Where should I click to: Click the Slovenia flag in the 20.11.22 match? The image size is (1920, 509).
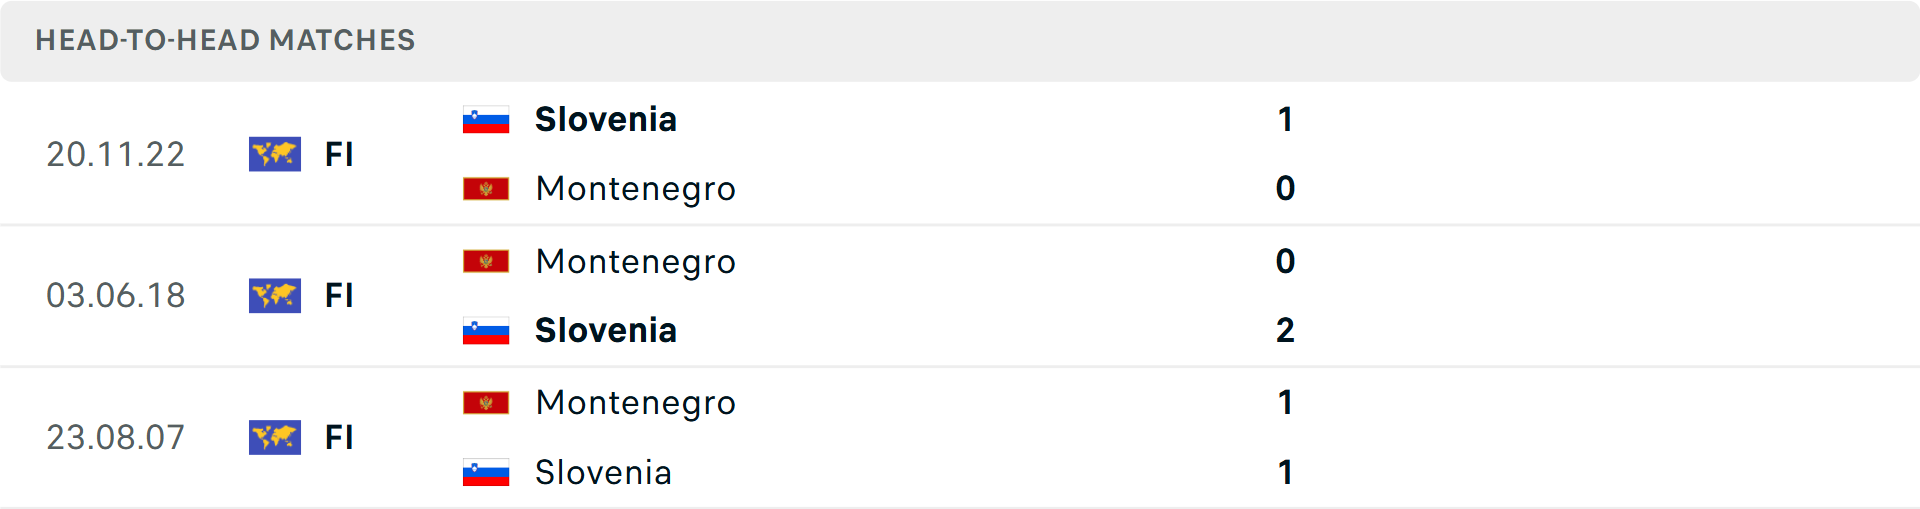point(486,120)
